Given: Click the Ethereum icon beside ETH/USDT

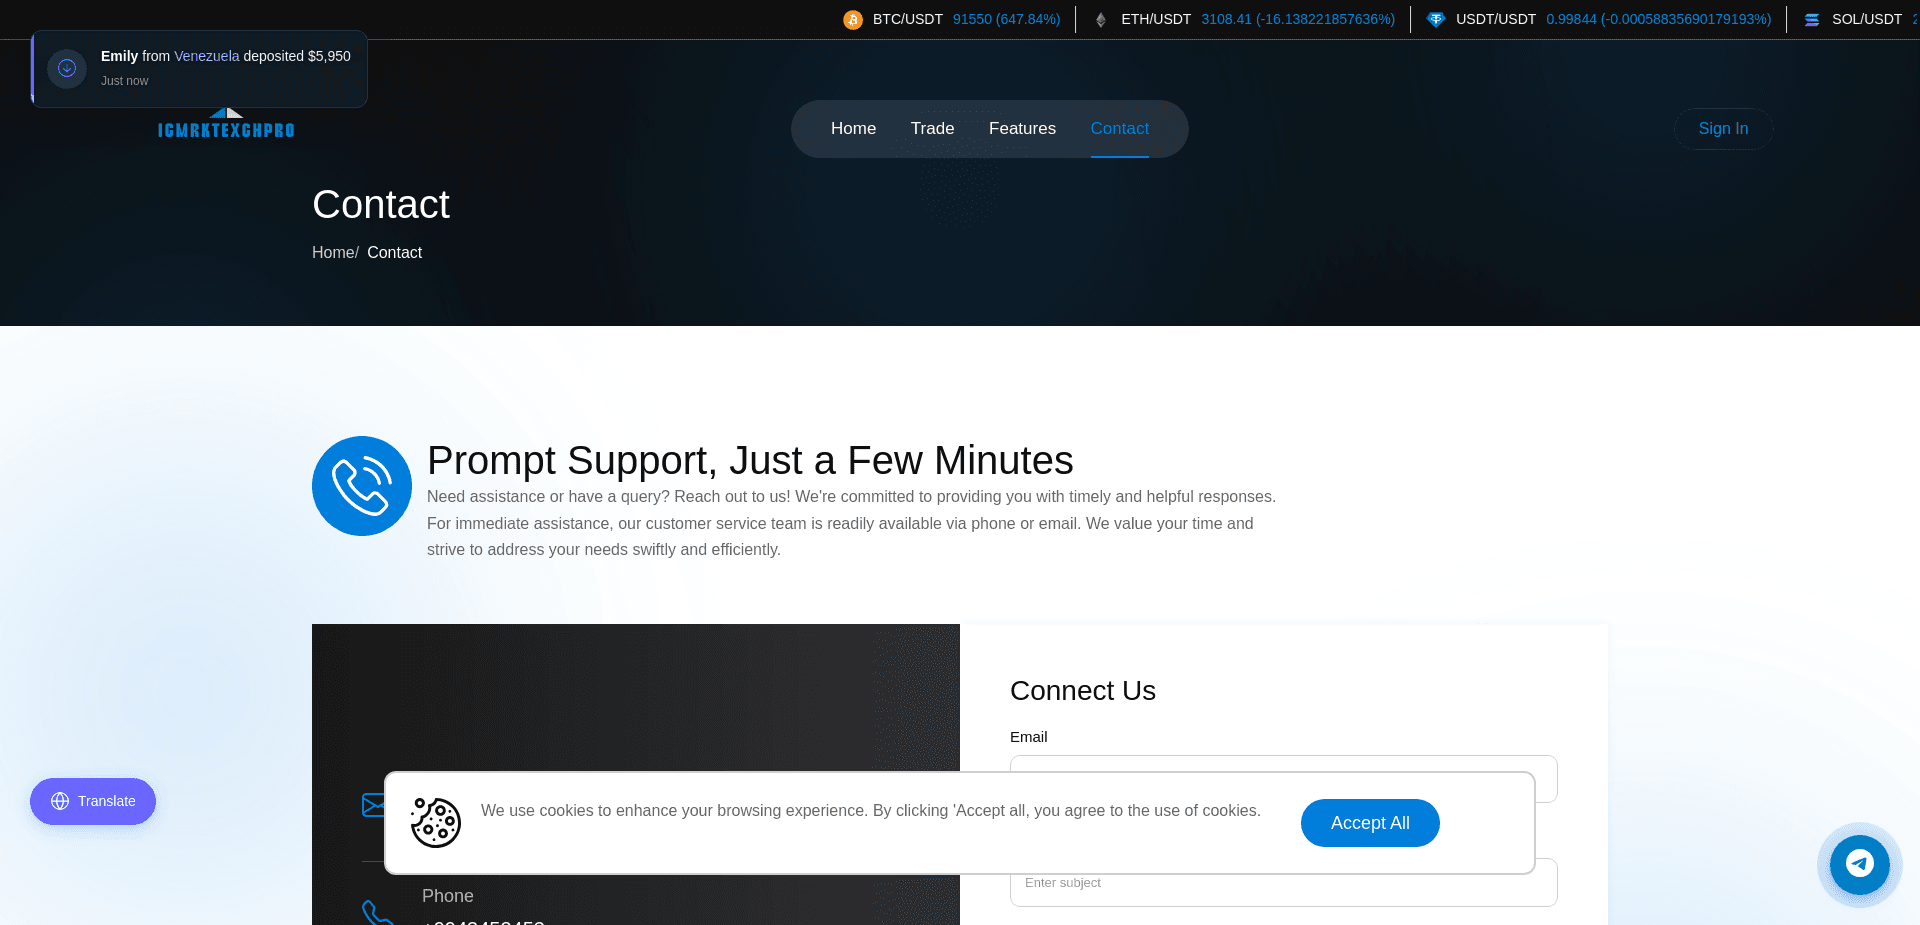Looking at the screenshot, I should click(x=1100, y=20).
